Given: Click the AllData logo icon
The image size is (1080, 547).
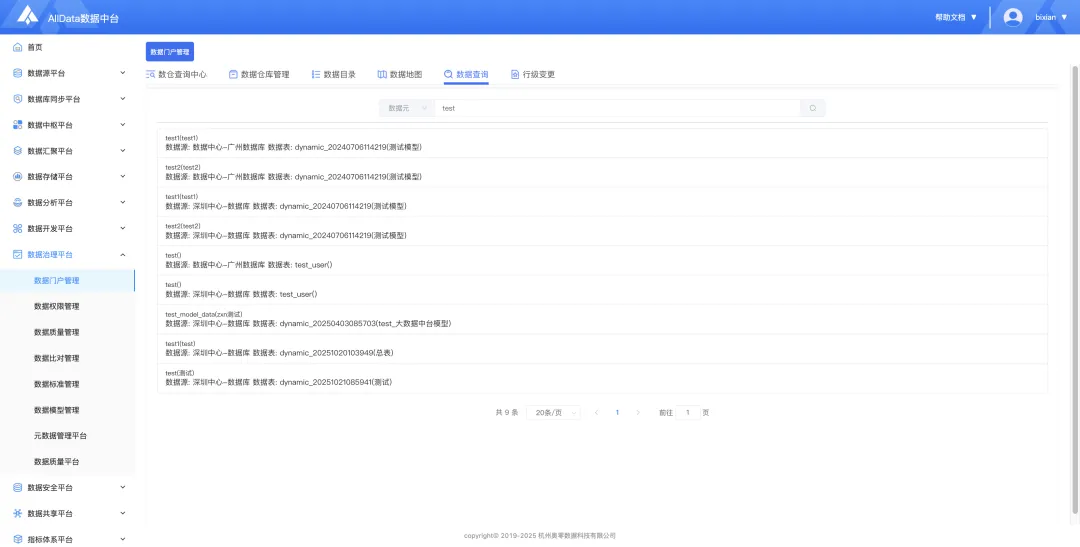Looking at the screenshot, I should (28, 16).
